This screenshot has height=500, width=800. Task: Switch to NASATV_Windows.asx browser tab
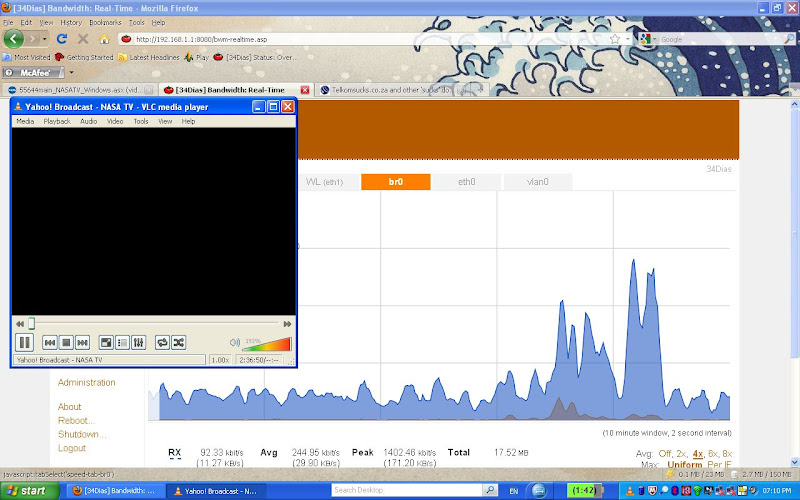[80, 90]
